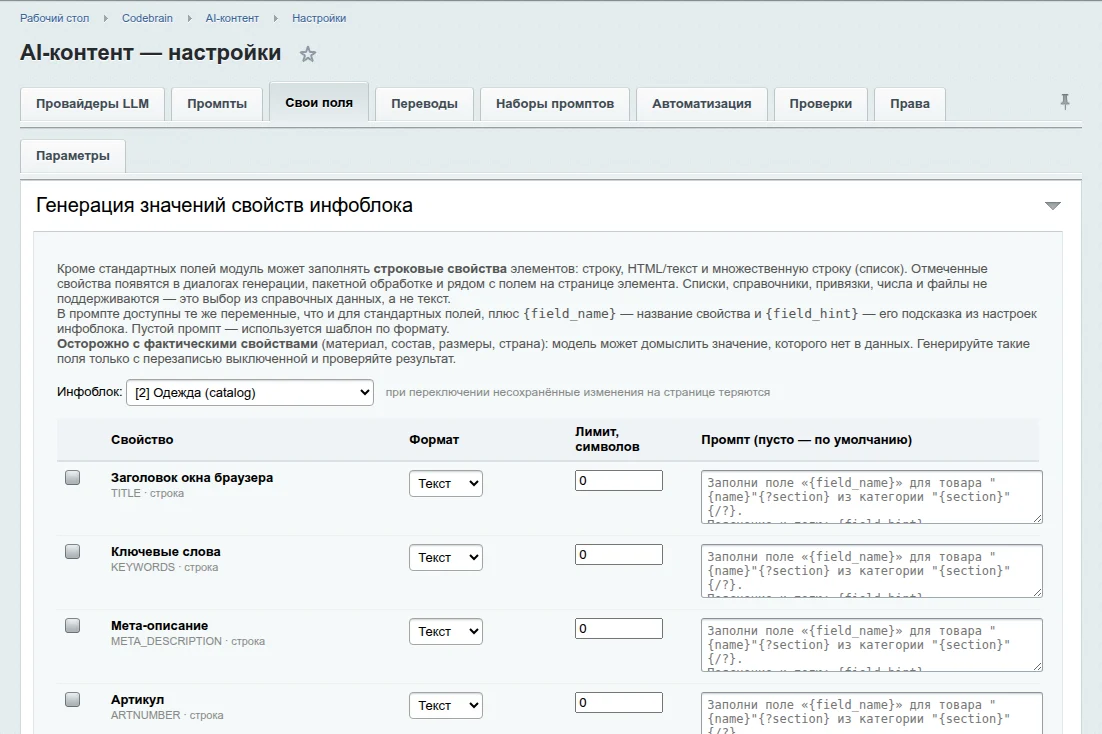Click the ARTNUMBER · строка code label
The height and width of the screenshot is (734, 1102).
pyautogui.click(x=167, y=714)
